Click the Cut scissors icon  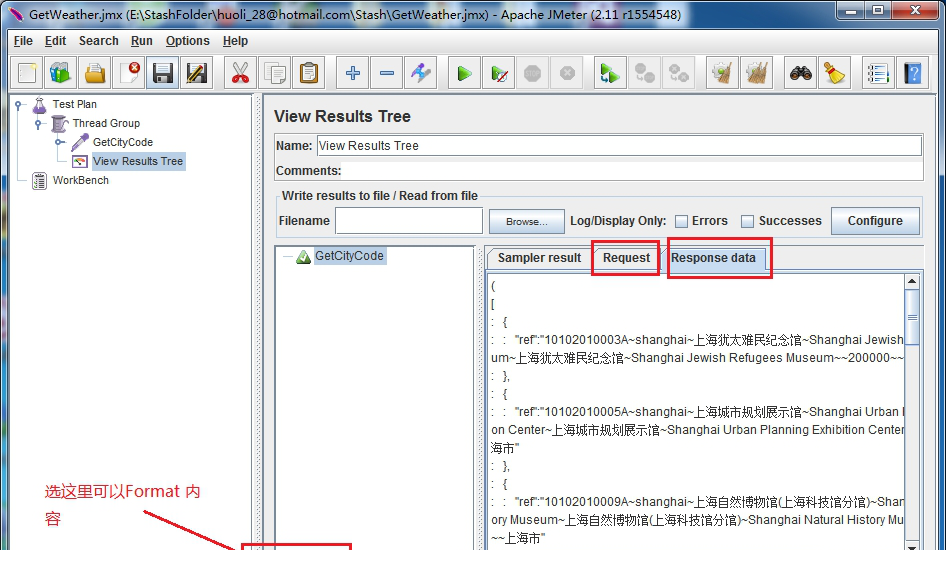(x=240, y=74)
